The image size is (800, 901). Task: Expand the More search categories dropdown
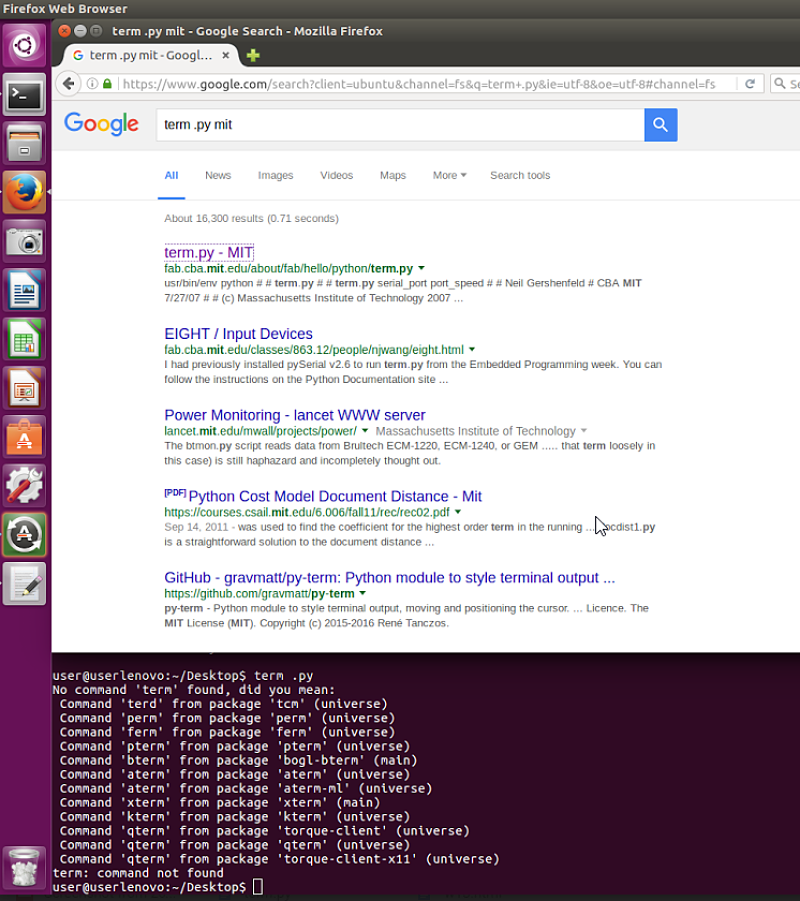(449, 175)
